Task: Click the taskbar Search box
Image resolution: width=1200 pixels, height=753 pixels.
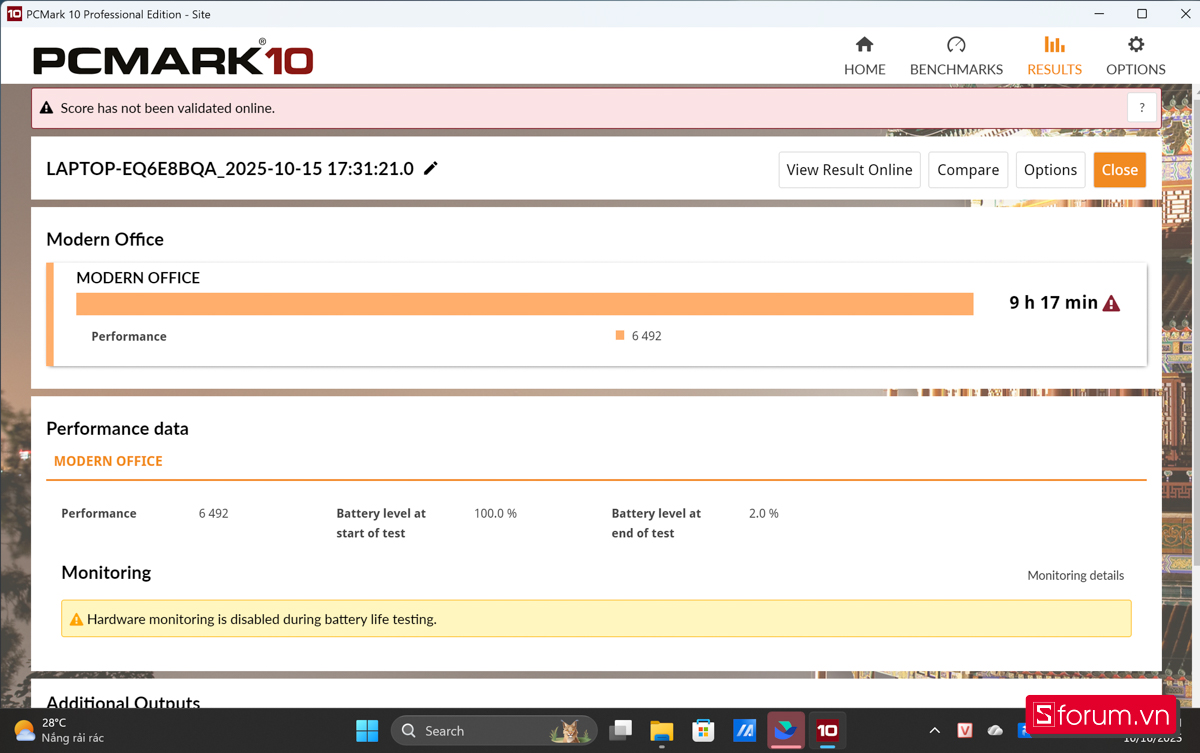Action: [x=494, y=731]
